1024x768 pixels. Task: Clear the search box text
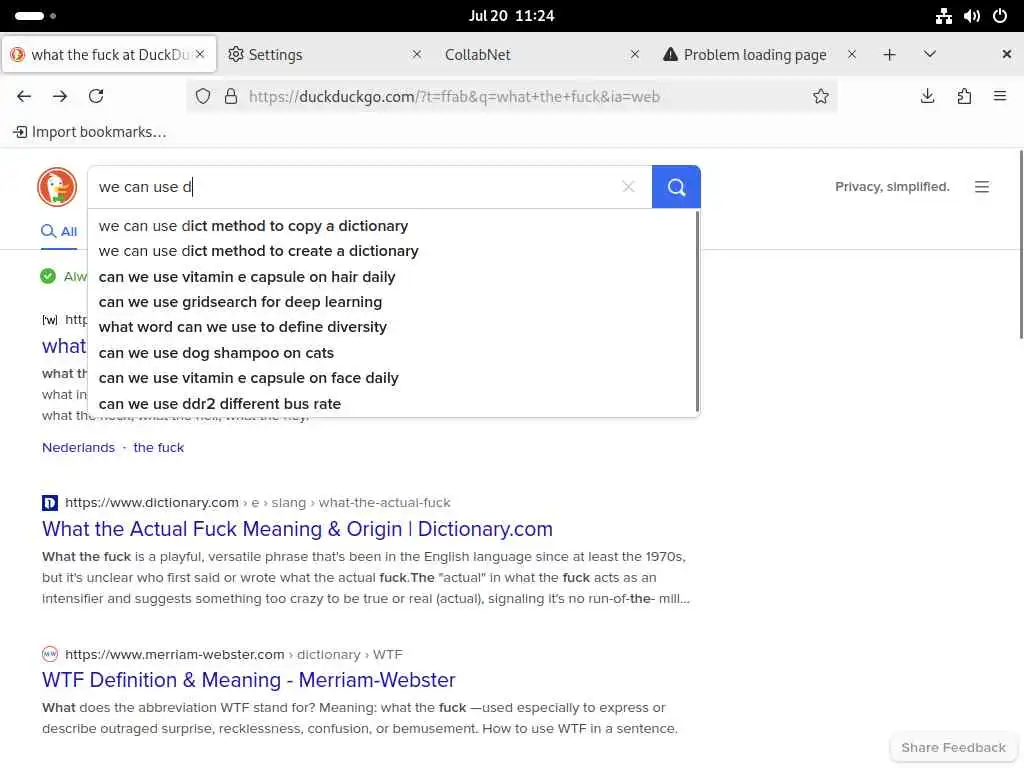[x=628, y=187]
